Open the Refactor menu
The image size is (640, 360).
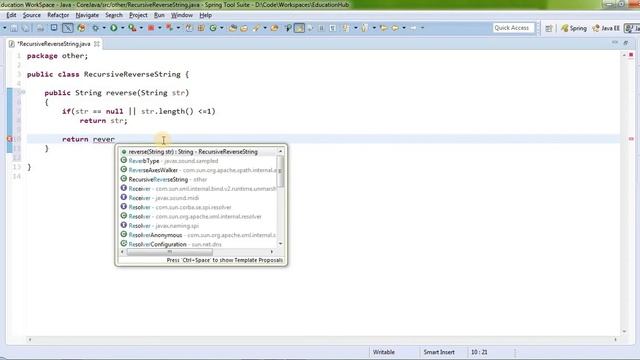pyautogui.click(x=58, y=15)
